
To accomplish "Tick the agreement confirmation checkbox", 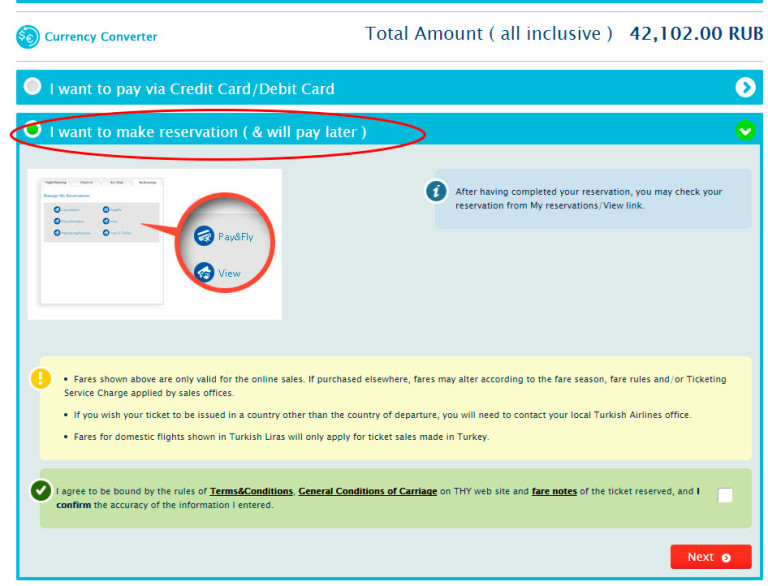I will coord(725,495).
